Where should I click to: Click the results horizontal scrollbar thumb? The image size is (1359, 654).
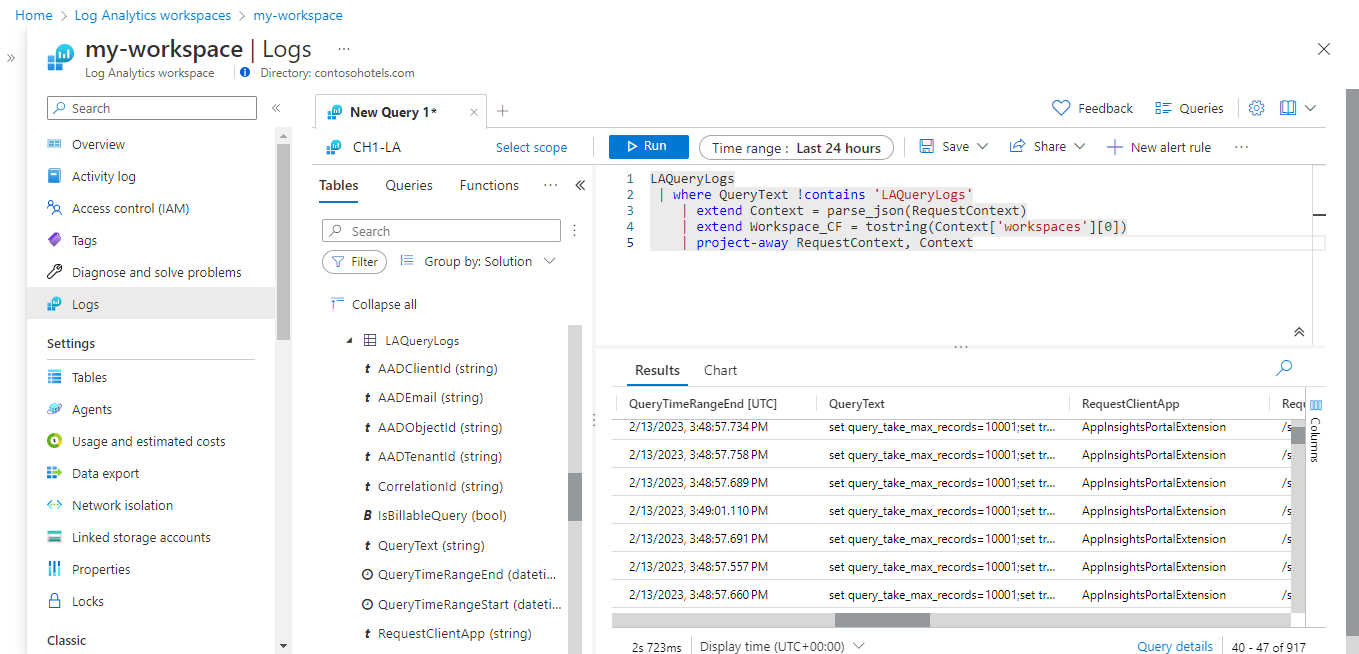pos(882,620)
